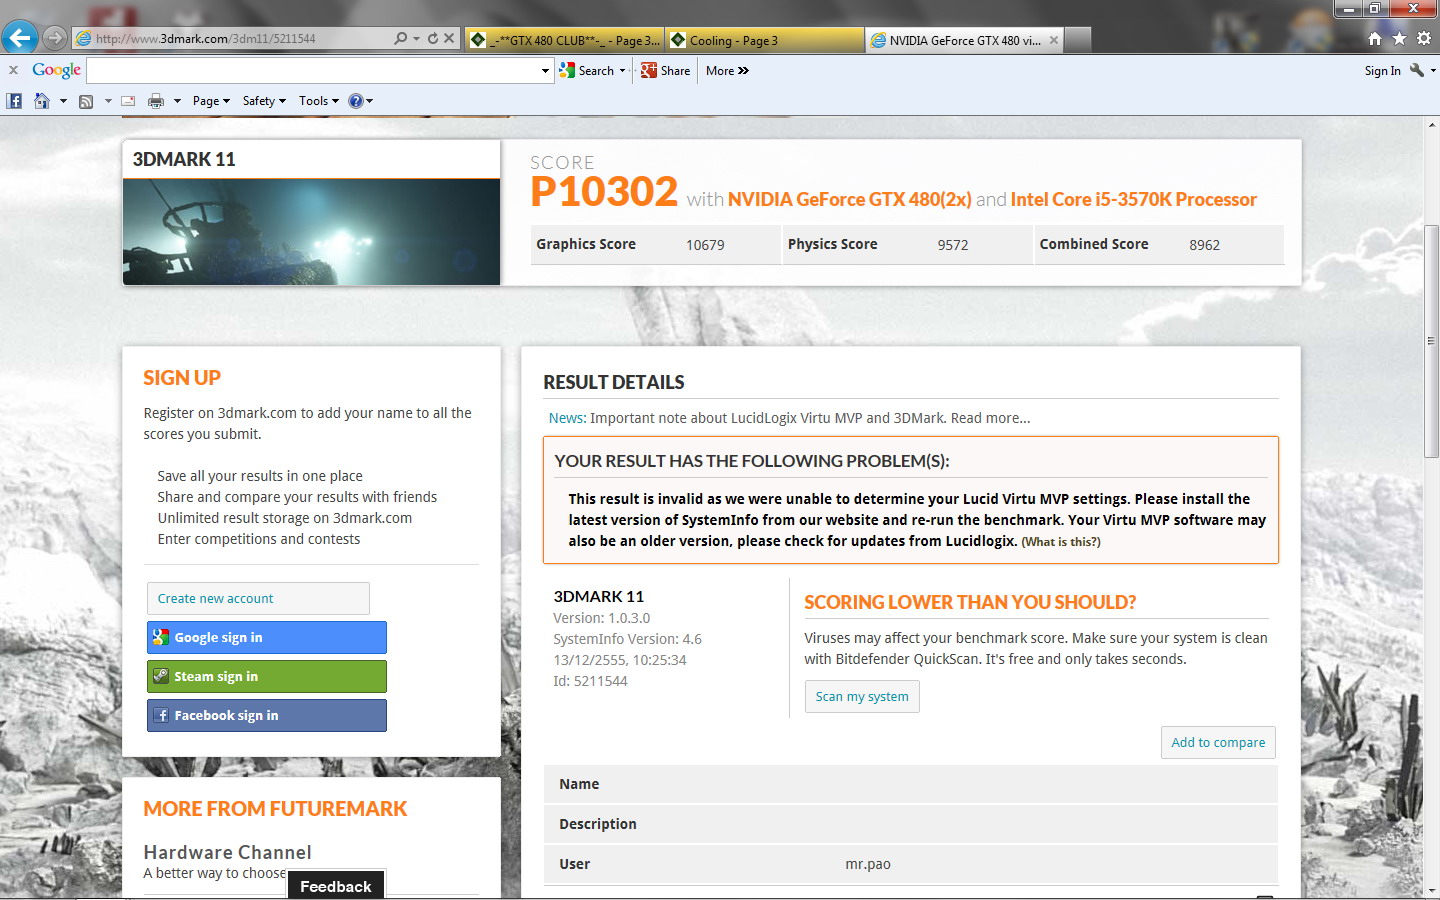Expand the Print options dropdown arrow
Screen dimensions: 1440x900
(177, 101)
